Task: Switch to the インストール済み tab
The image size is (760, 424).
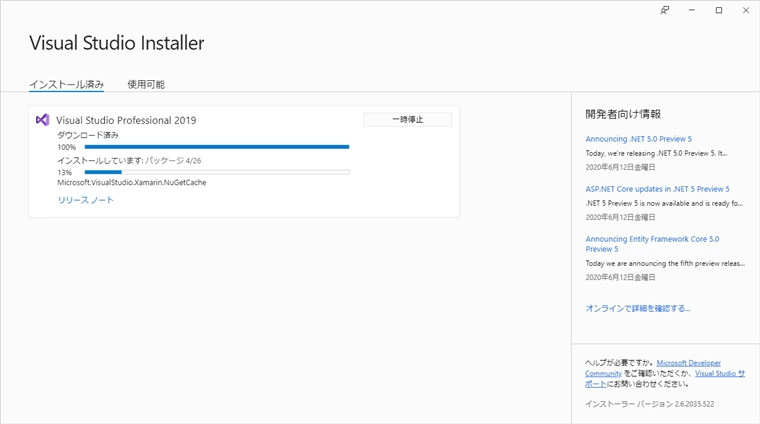Action: pyautogui.click(x=66, y=84)
